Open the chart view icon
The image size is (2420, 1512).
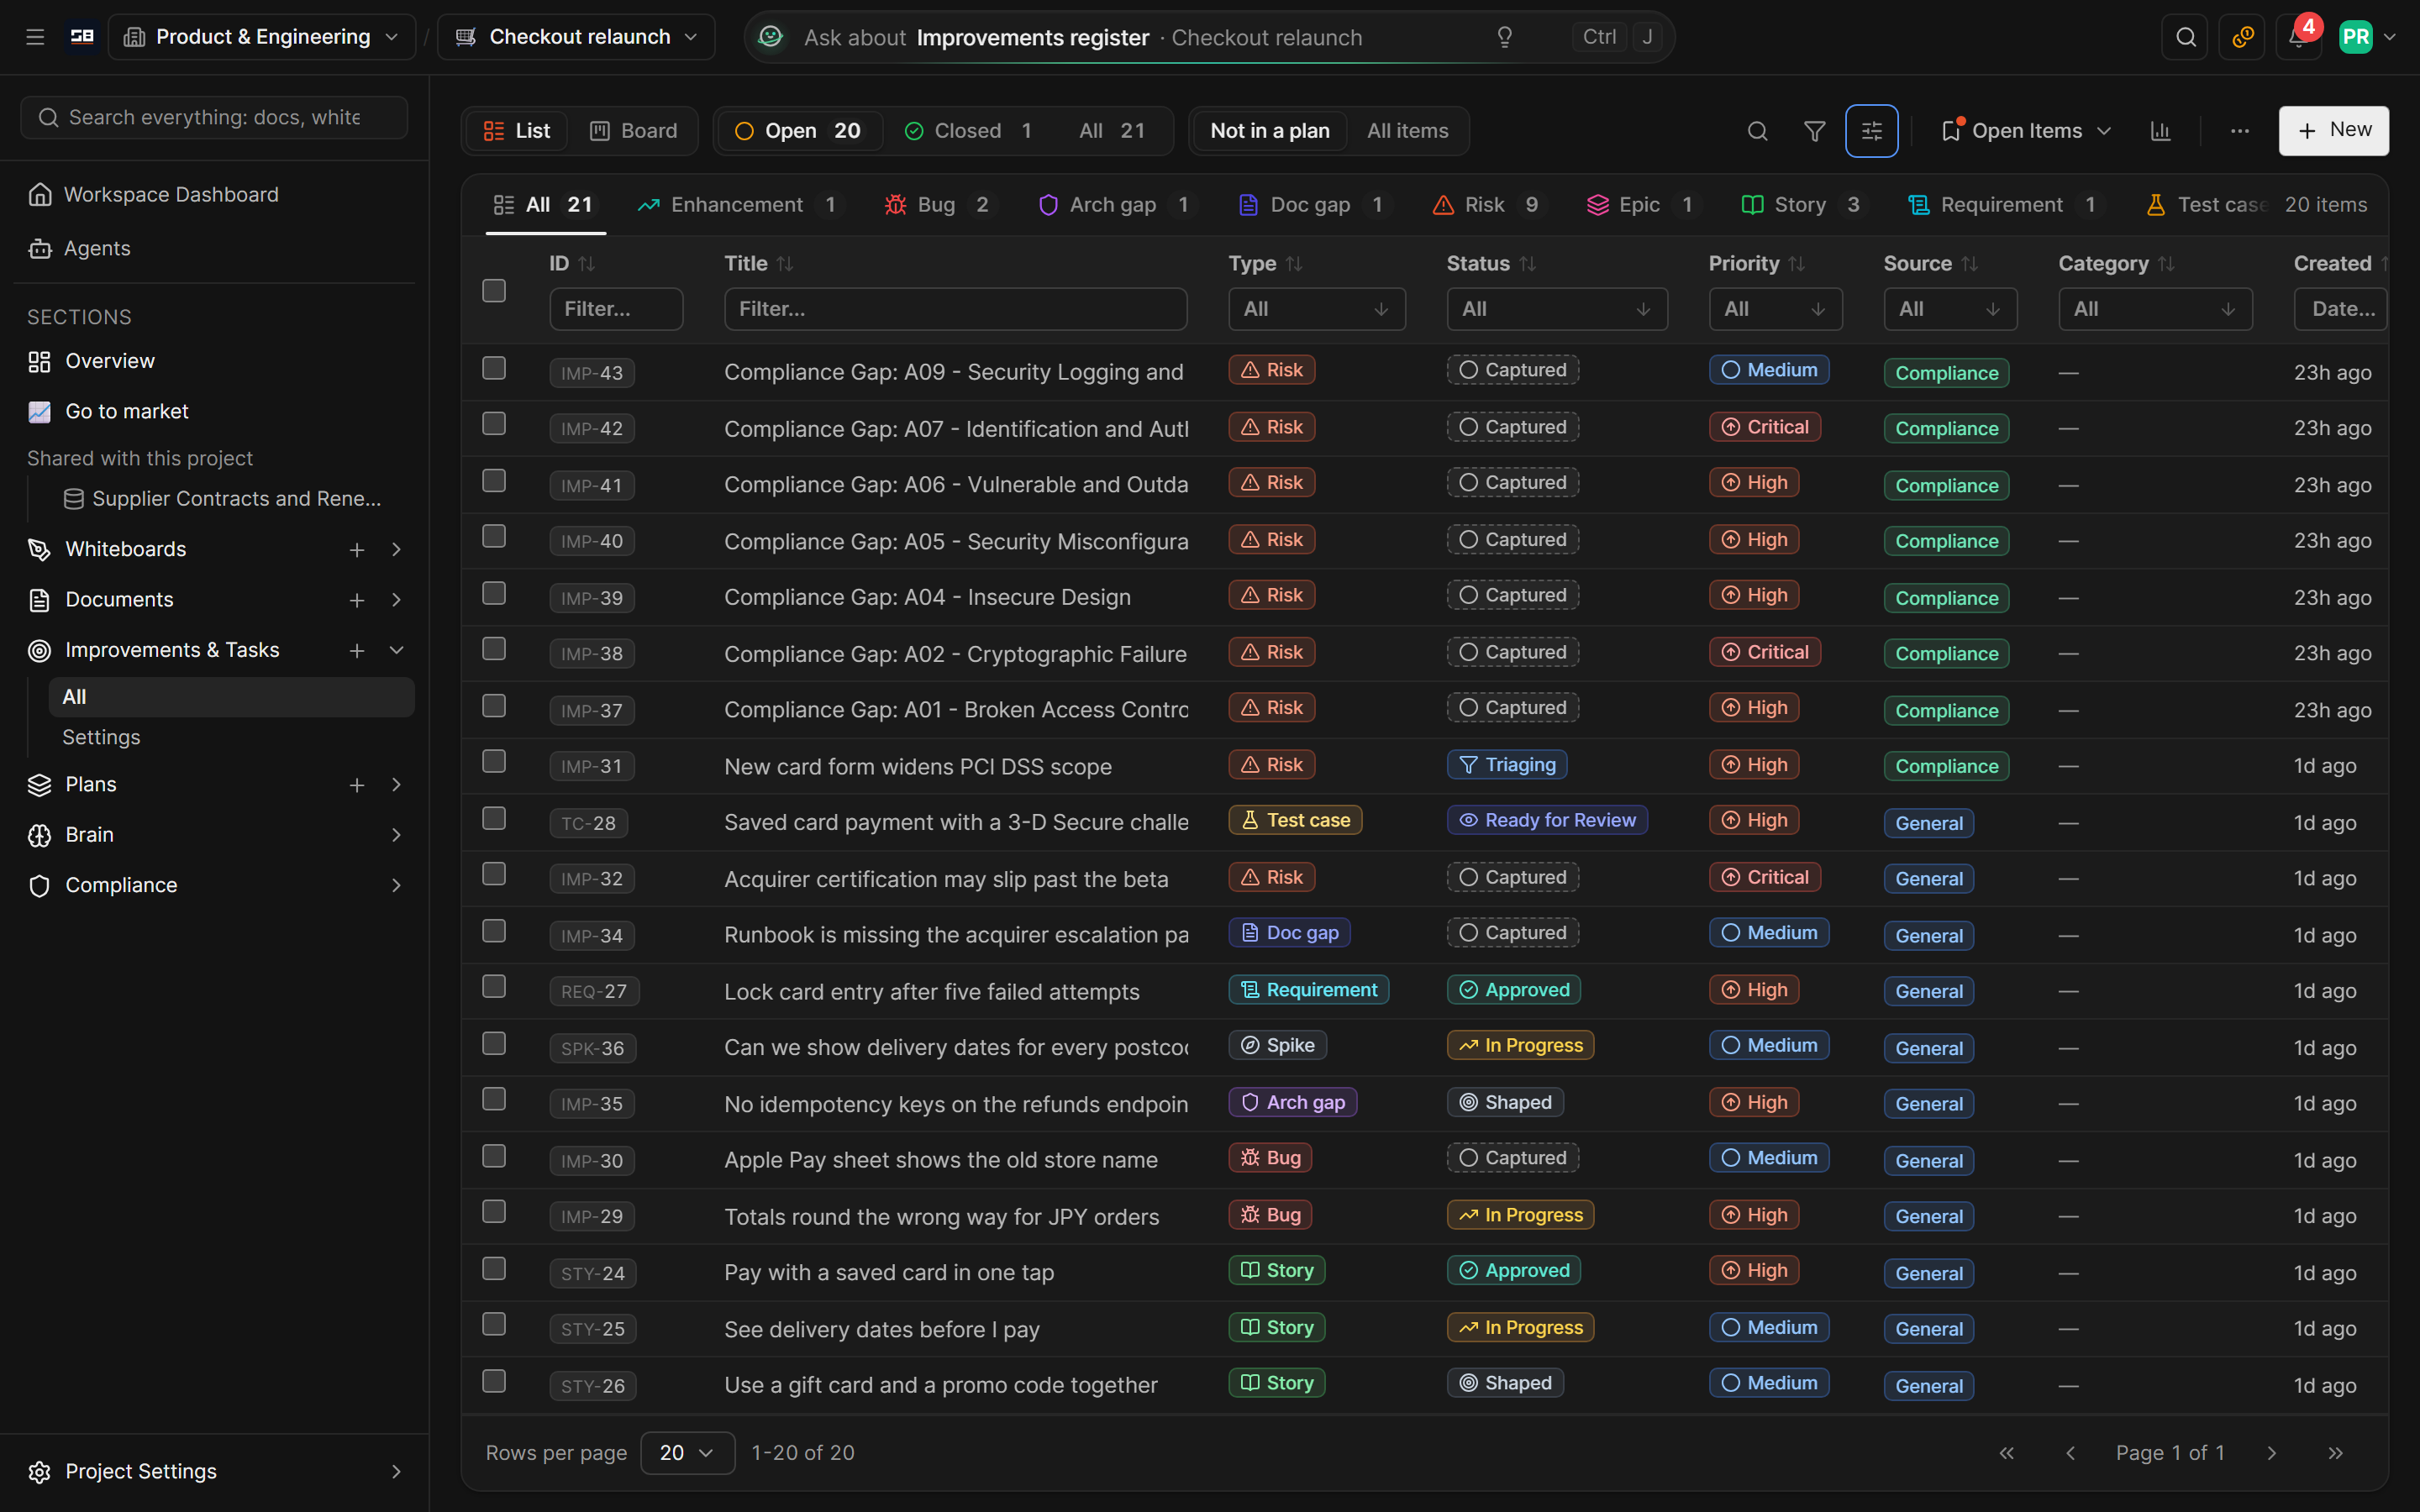2160,131
